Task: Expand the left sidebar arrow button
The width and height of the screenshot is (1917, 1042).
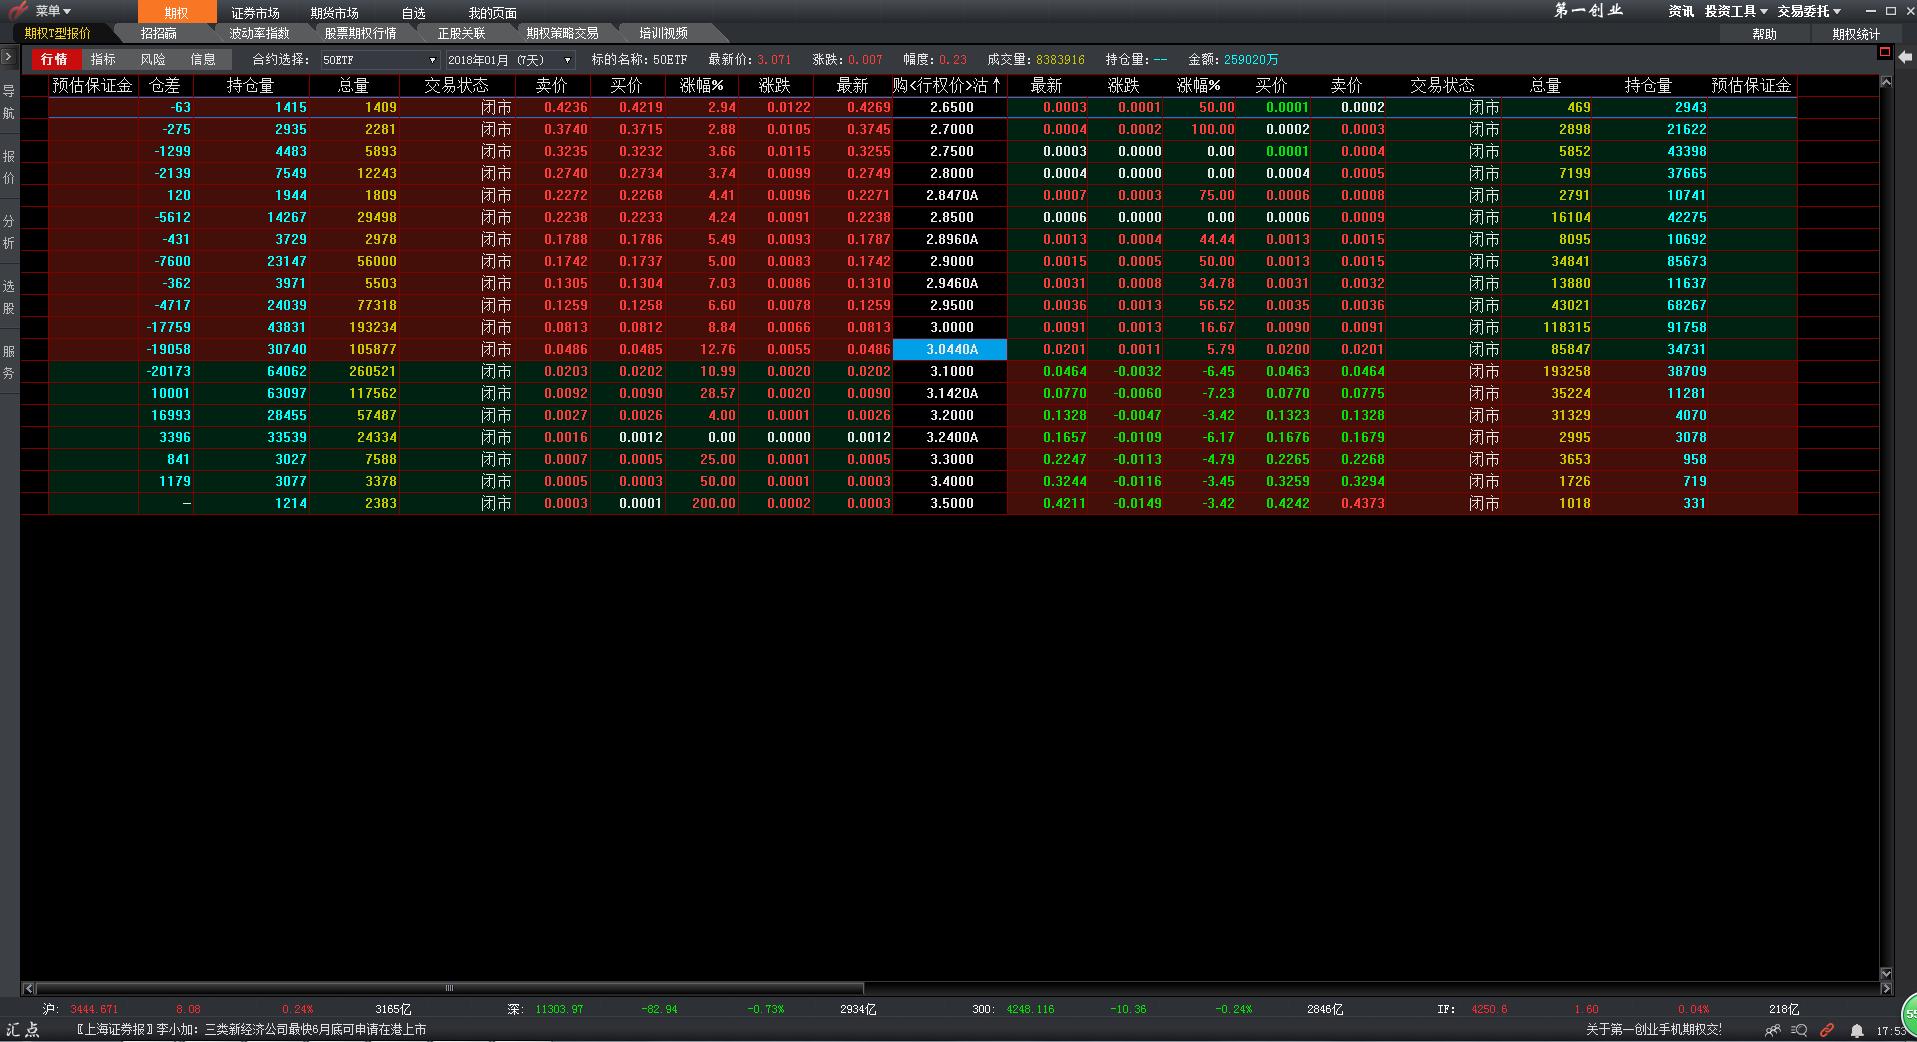Action: [x=9, y=57]
